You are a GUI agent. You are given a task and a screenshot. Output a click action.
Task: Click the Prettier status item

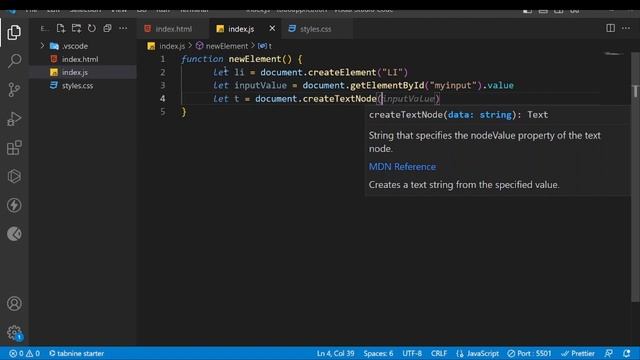578,353
